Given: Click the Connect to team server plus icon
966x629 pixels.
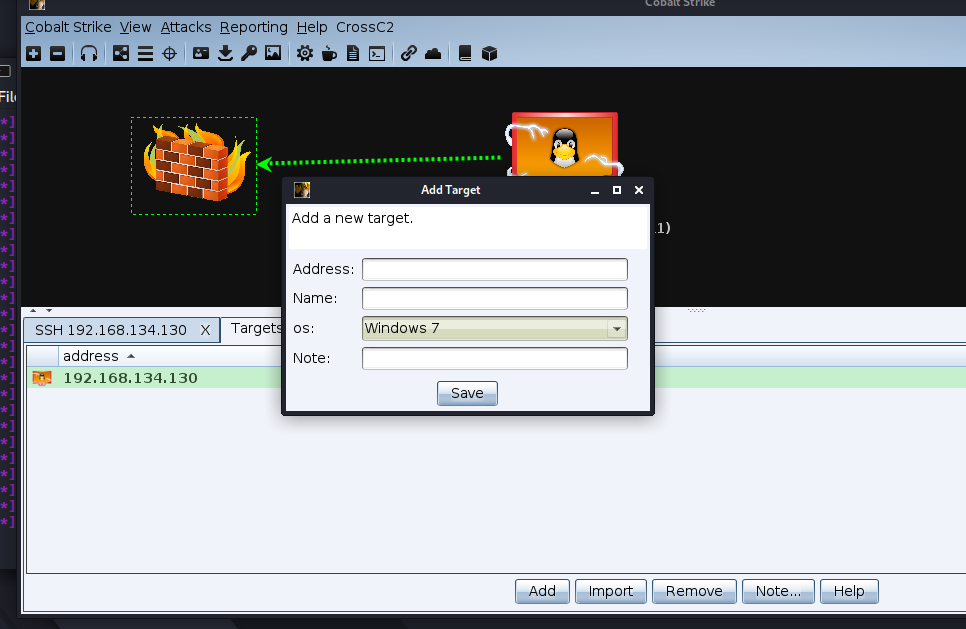Looking at the screenshot, I should tap(34, 54).
